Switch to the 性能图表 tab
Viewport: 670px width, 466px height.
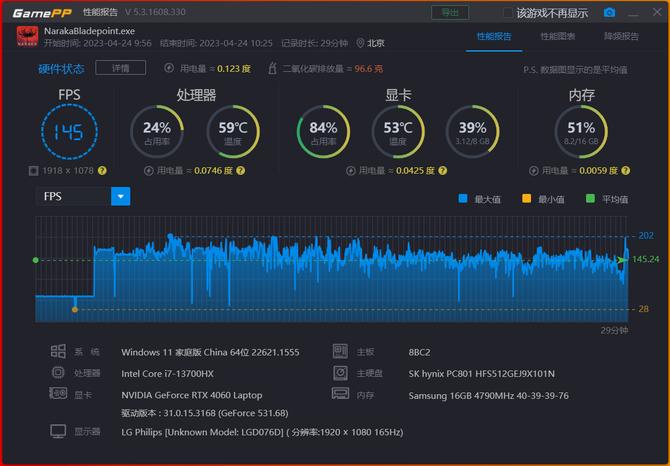[557, 36]
